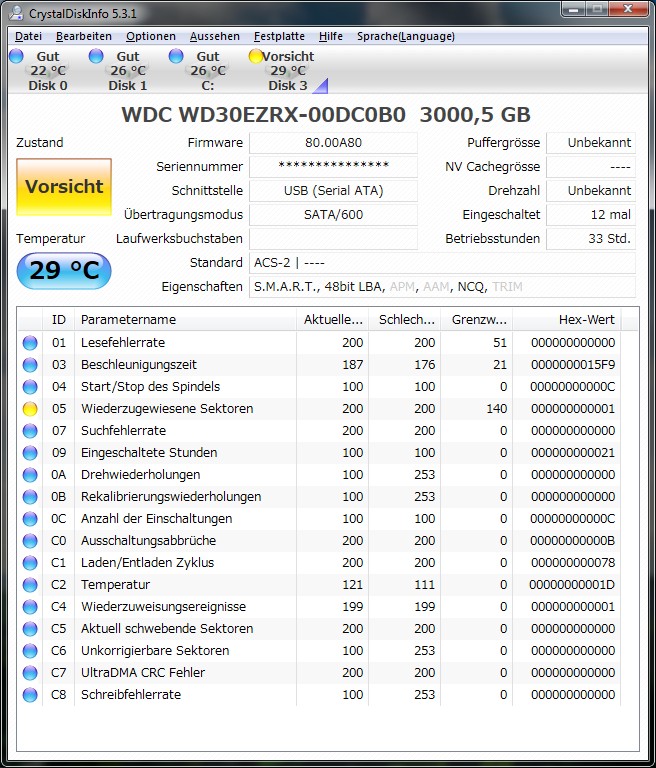This screenshot has width=656, height=768.
Task: Click status icon for Ausschaltungsabbrüche
Action: point(30,541)
